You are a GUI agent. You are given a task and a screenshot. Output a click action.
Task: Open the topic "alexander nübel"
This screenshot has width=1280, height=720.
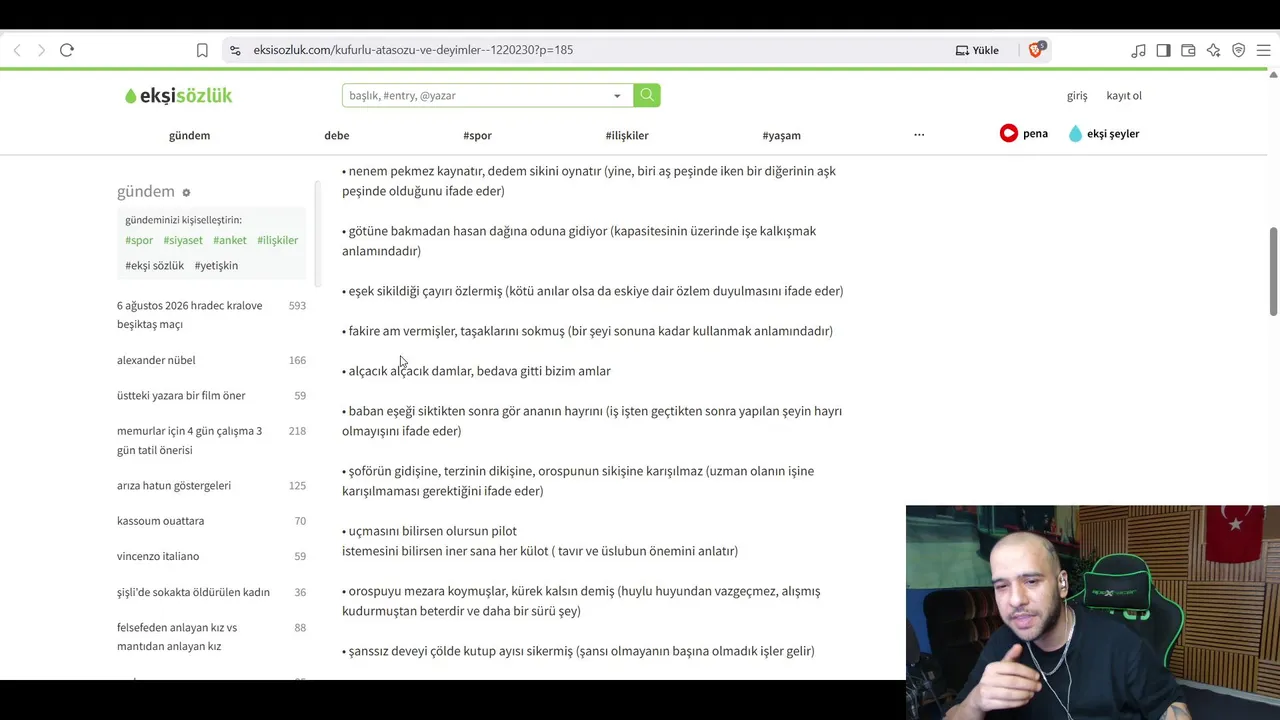point(156,360)
